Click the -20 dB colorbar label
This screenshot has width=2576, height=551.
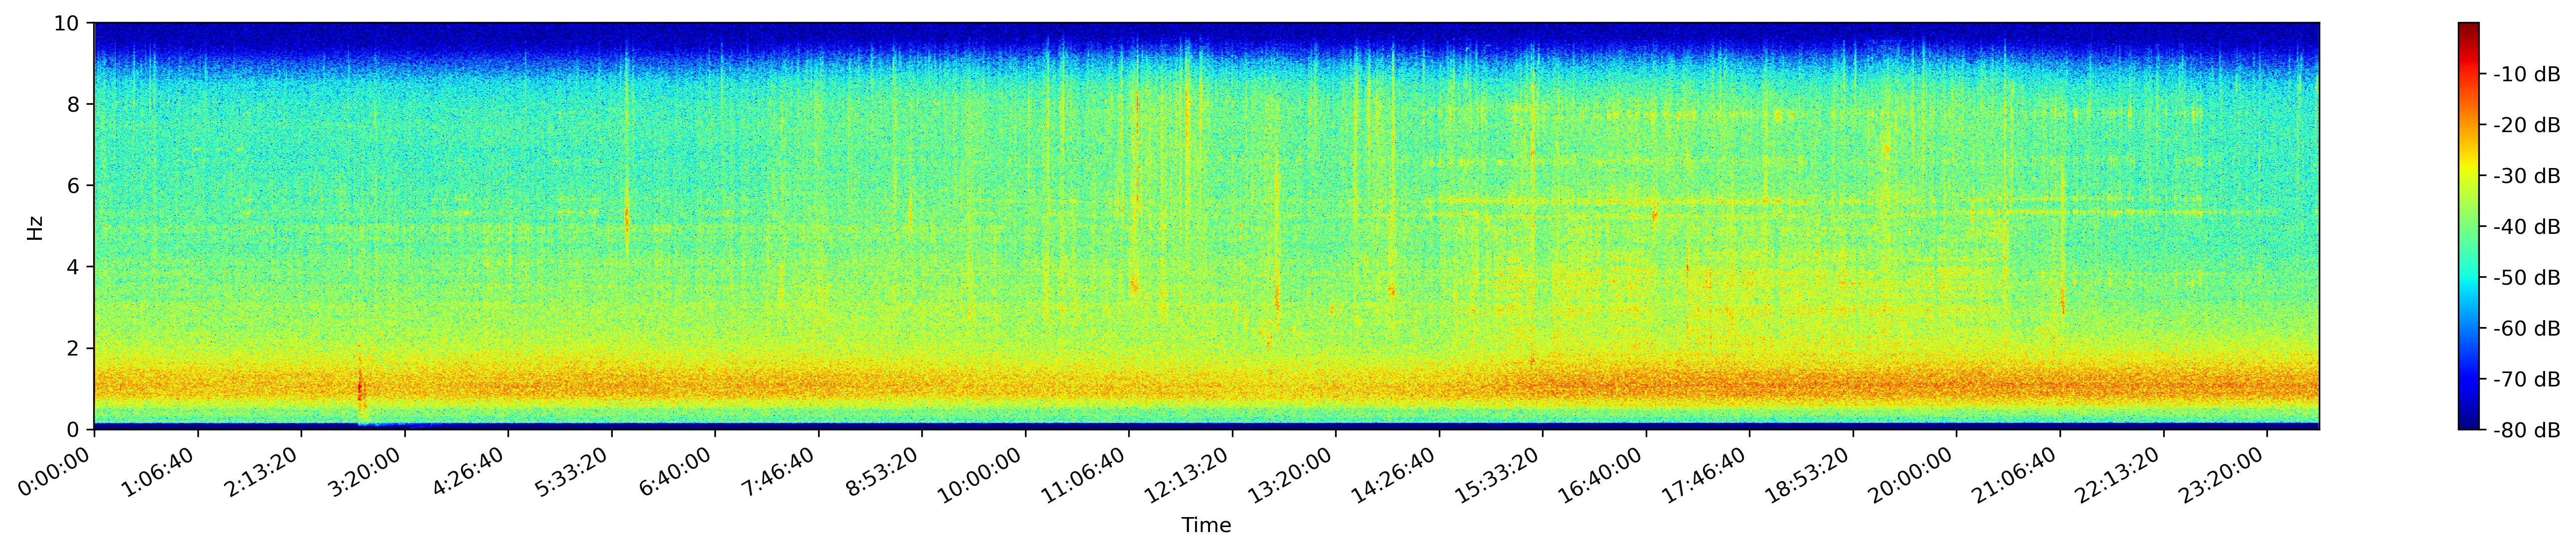coord(2526,125)
